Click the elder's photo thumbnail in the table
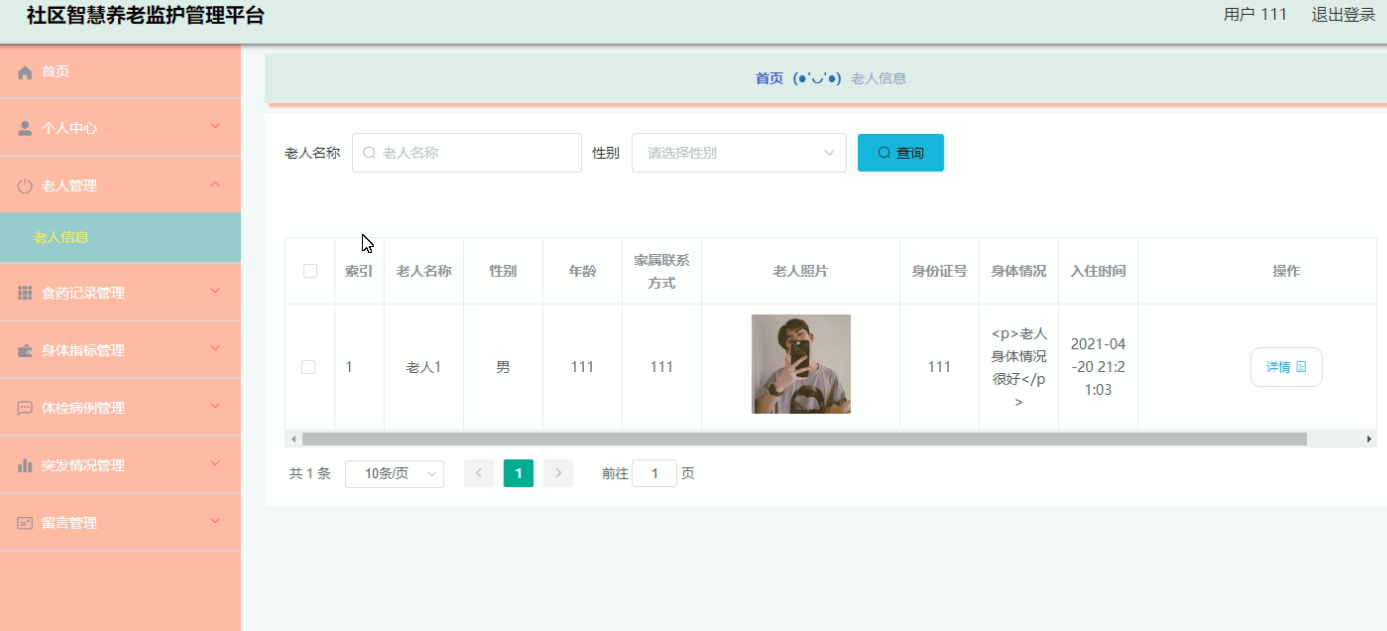The image size is (1387, 631). pyautogui.click(x=800, y=363)
